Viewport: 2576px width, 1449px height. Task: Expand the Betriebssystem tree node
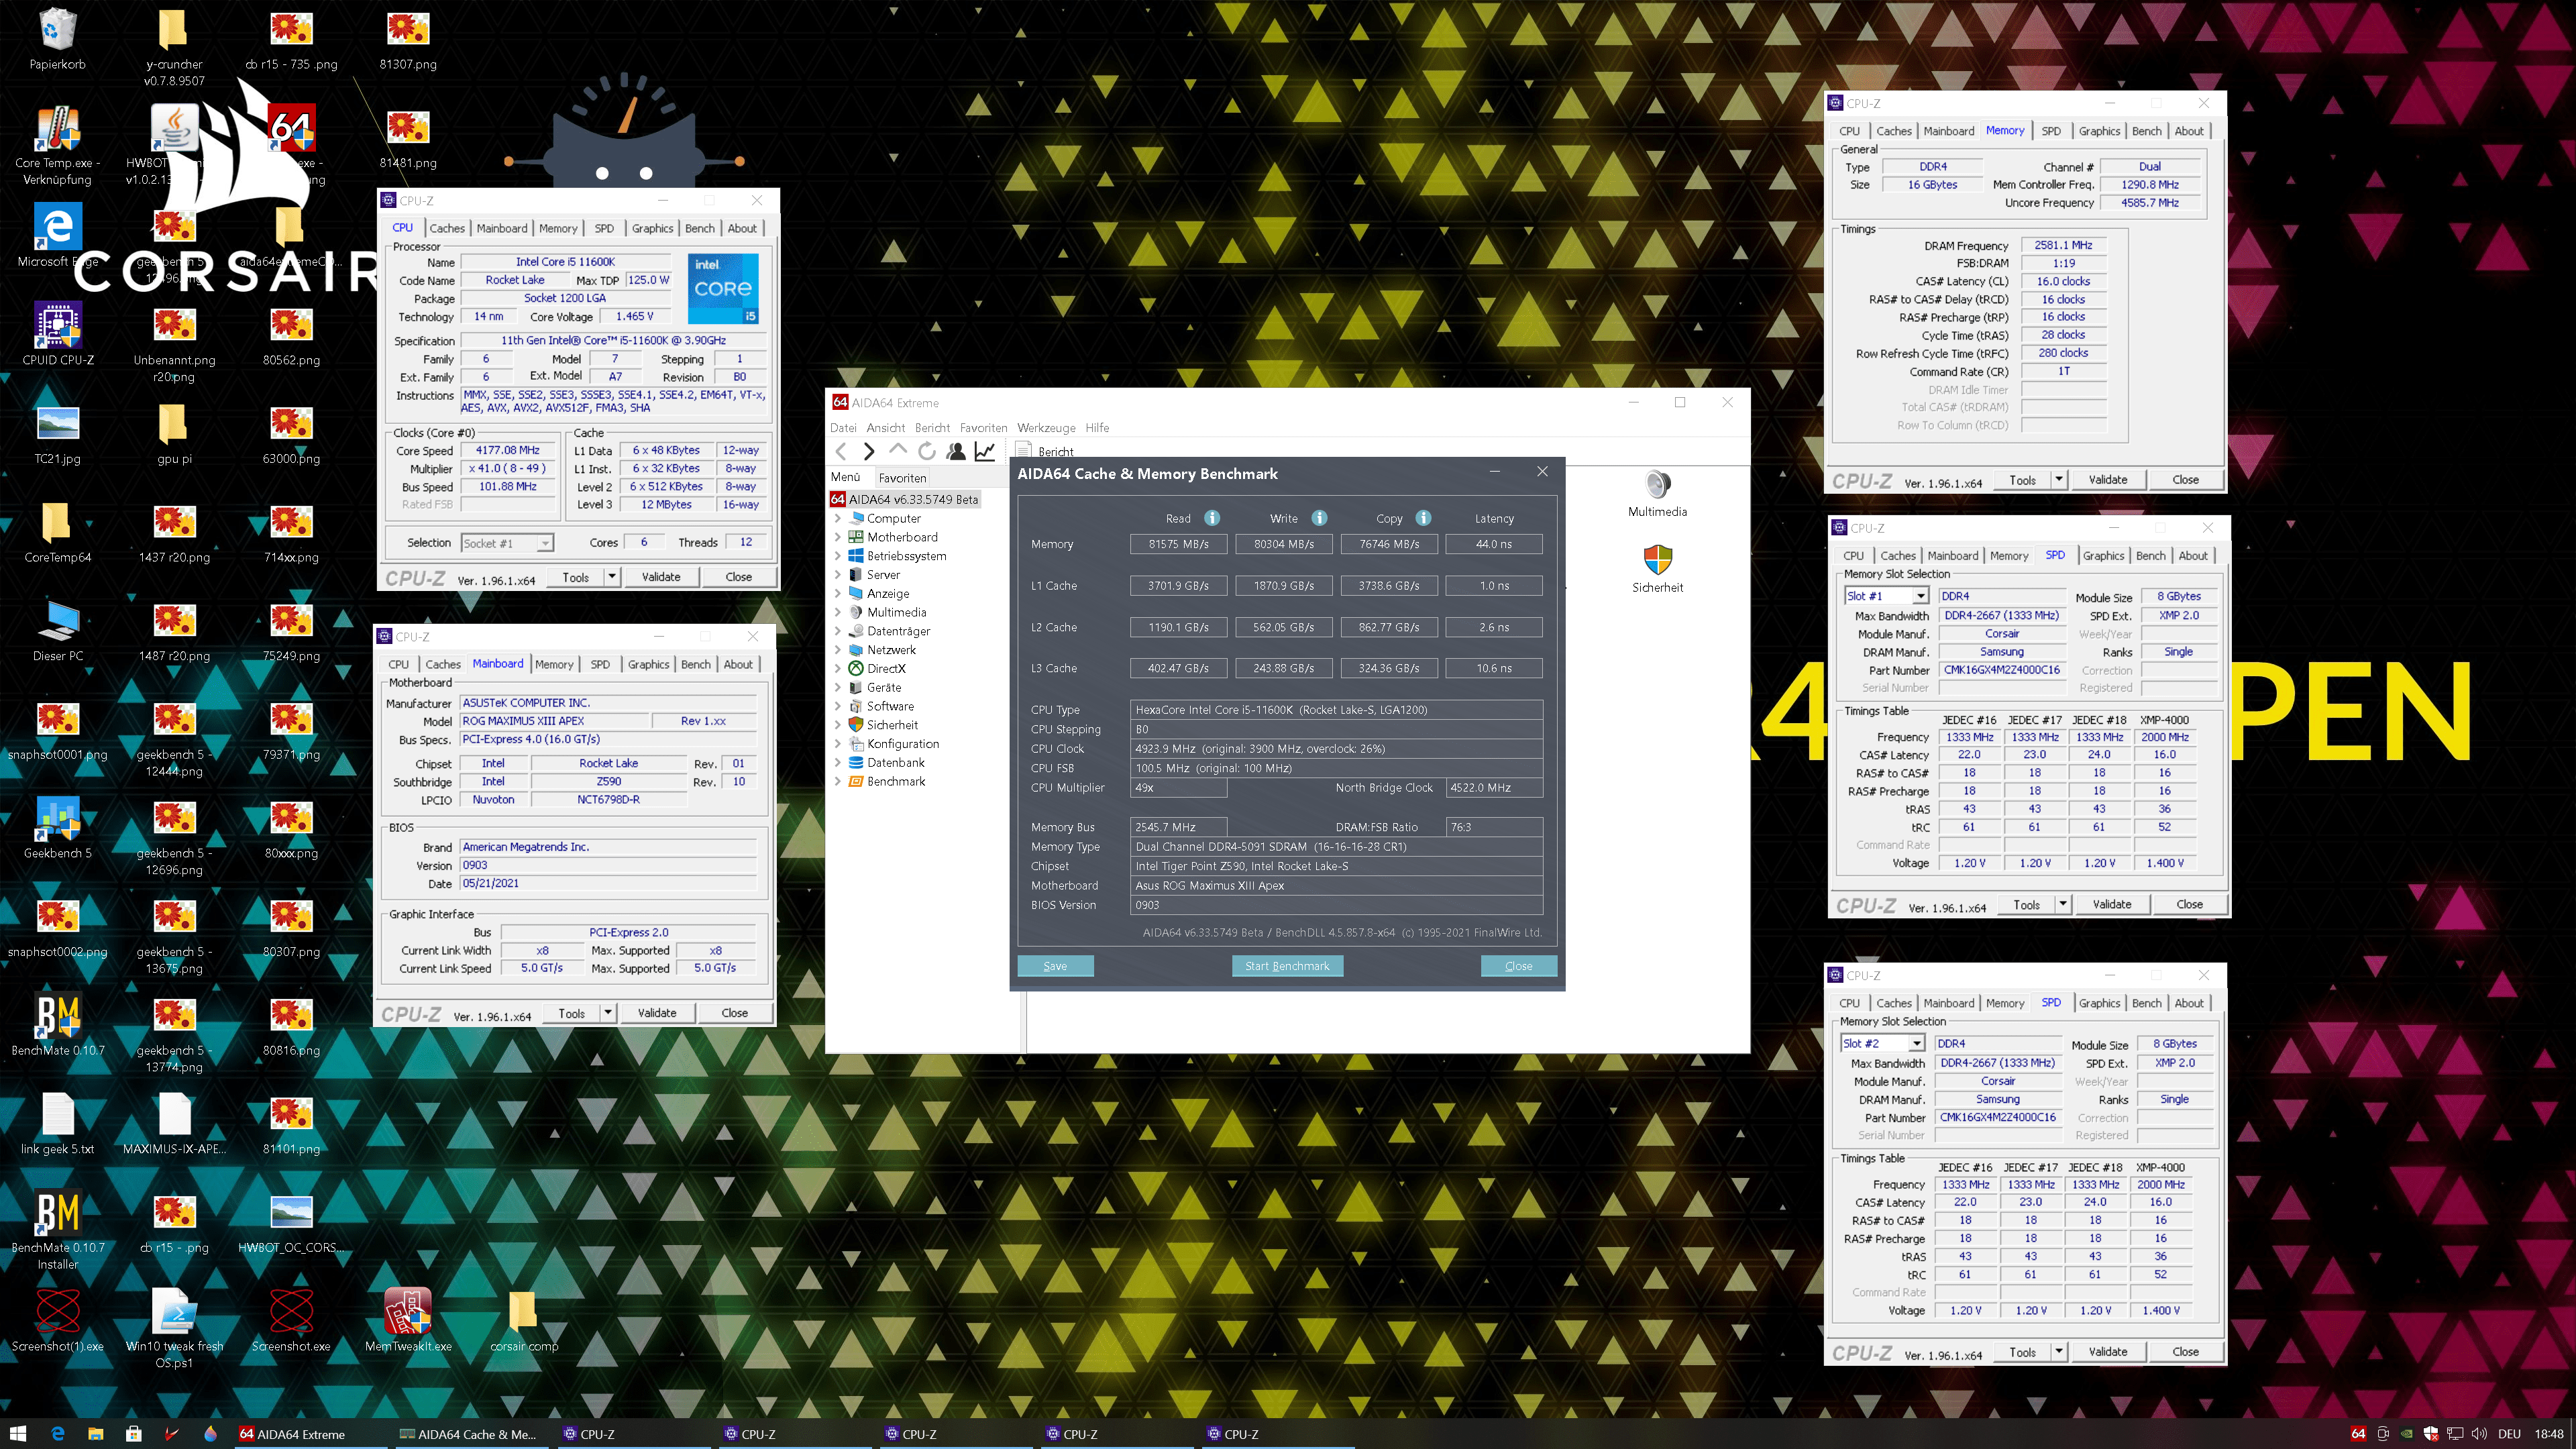click(x=837, y=556)
